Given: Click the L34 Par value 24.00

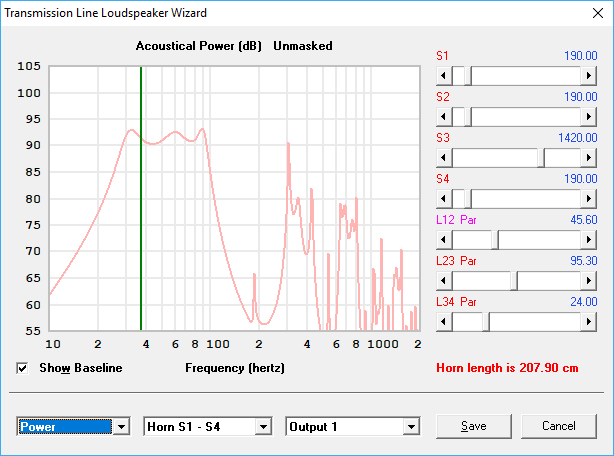Looking at the screenshot, I should (584, 302).
